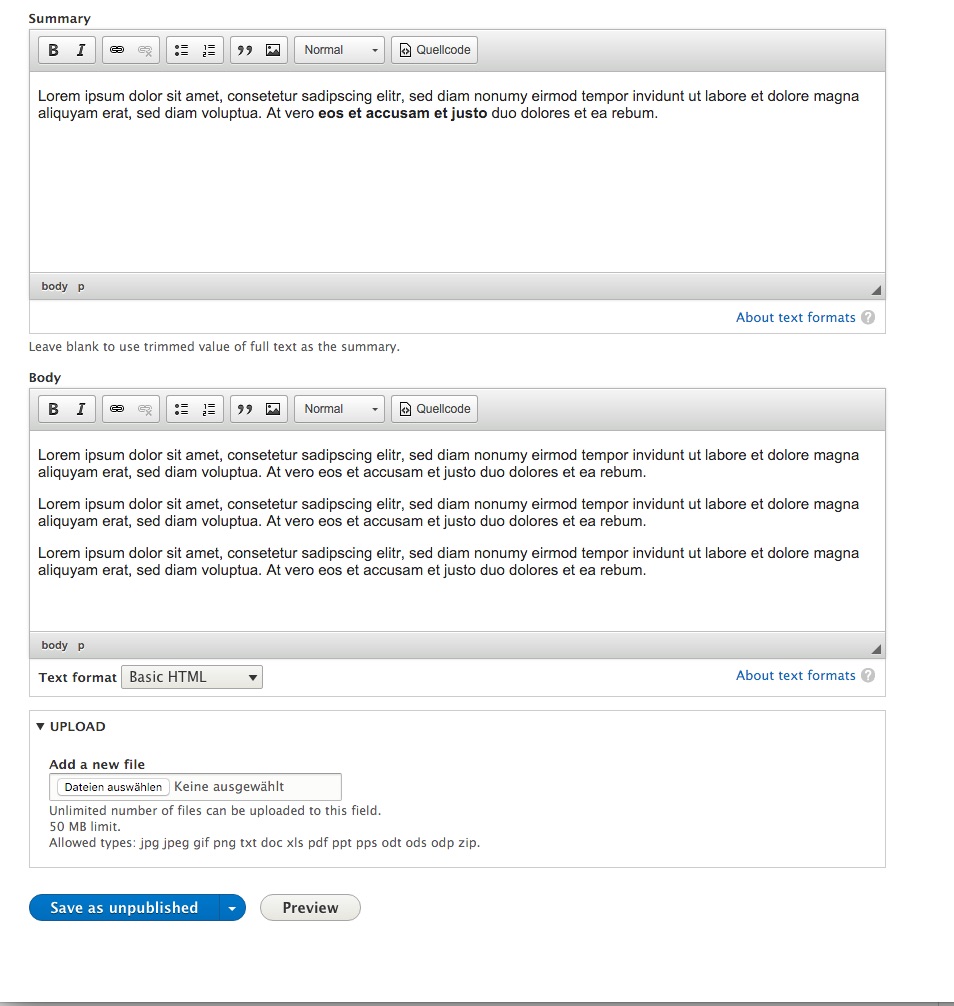This screenshot has width=954, height=1006.
Task: Click Bold in the Summary editor toolbar
Action: [53, 50]
